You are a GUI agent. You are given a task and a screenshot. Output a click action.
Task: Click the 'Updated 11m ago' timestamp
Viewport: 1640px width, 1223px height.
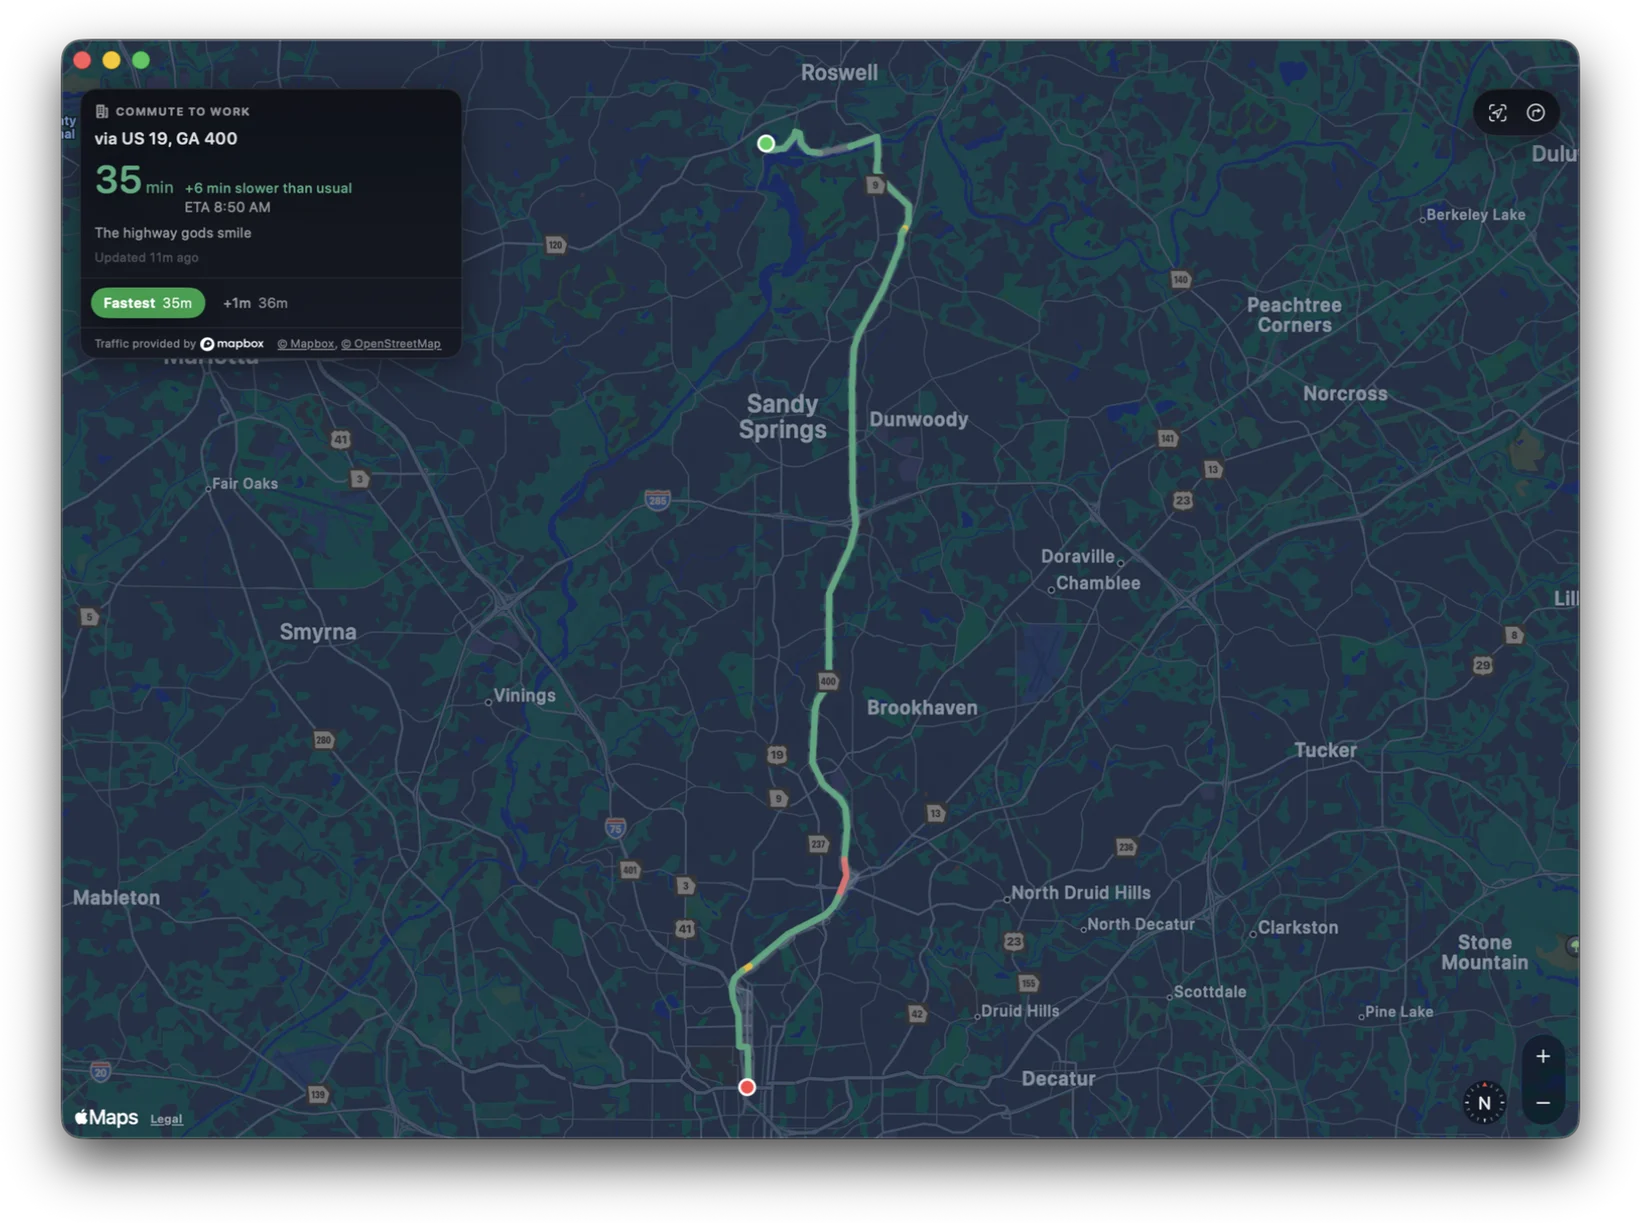[146, 258]
